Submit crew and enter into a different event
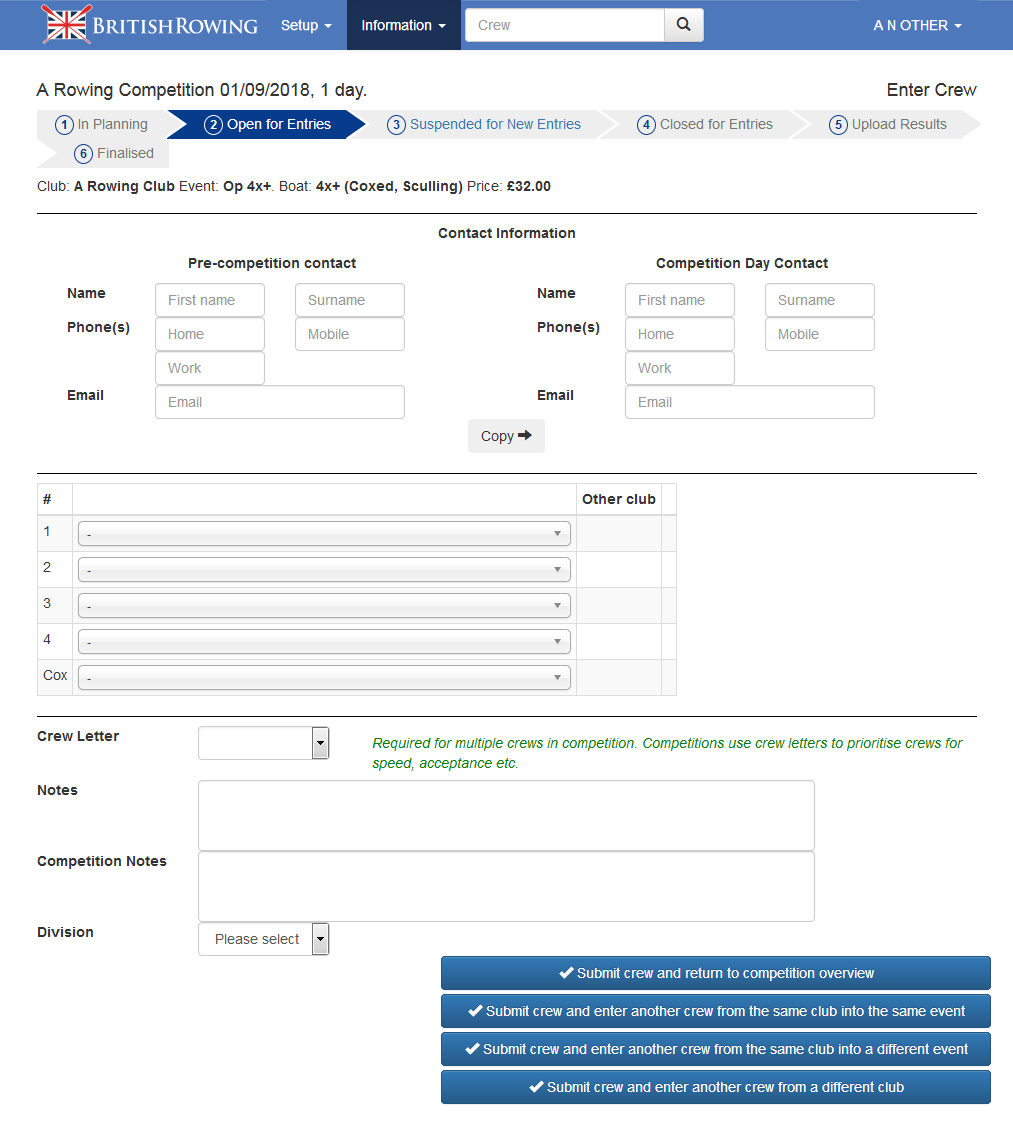The height and width of the screenshot is (1140, 1013). pyautogui.click(x=715, y=1049)
